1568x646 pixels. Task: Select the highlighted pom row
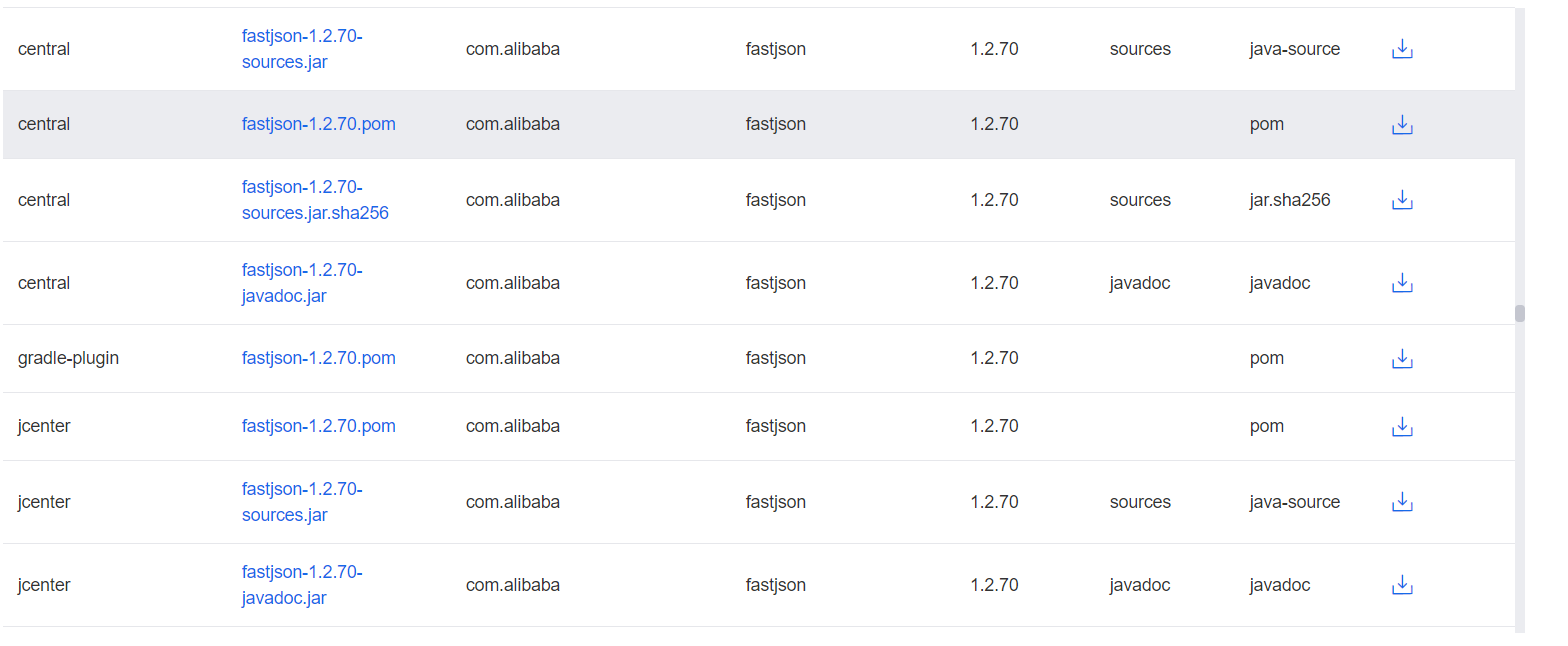pos(700,124)
